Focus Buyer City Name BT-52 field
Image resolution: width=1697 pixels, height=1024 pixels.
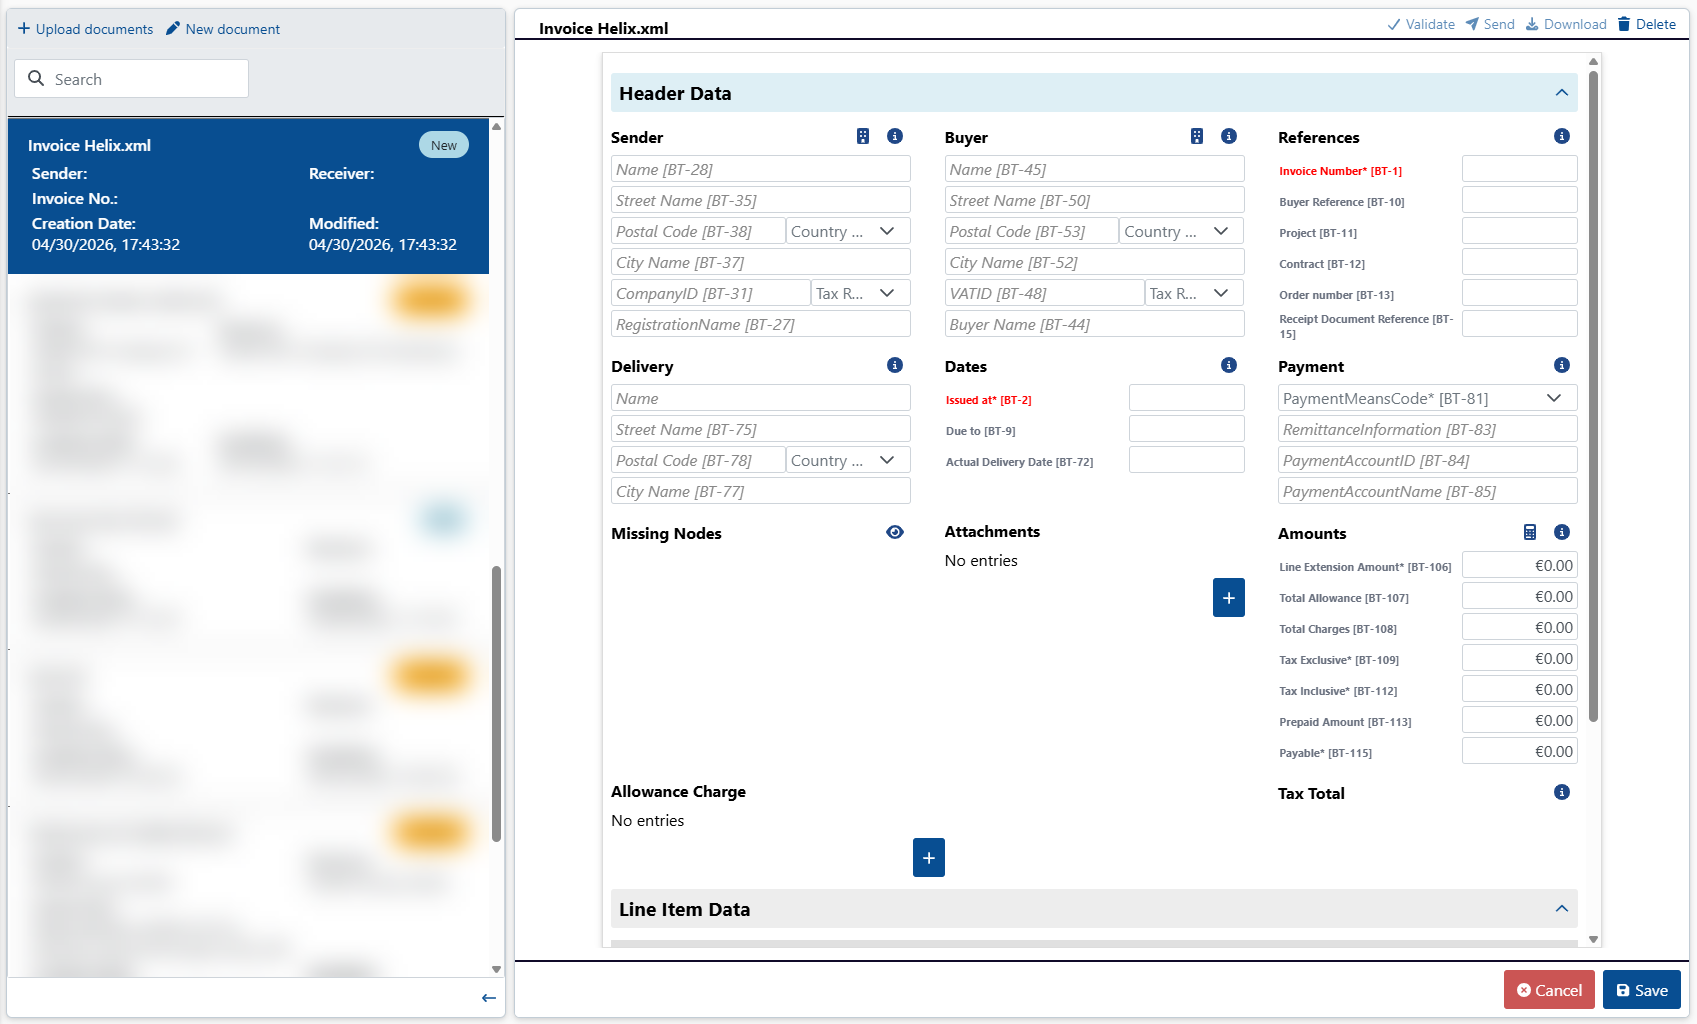coord(1095,262)
